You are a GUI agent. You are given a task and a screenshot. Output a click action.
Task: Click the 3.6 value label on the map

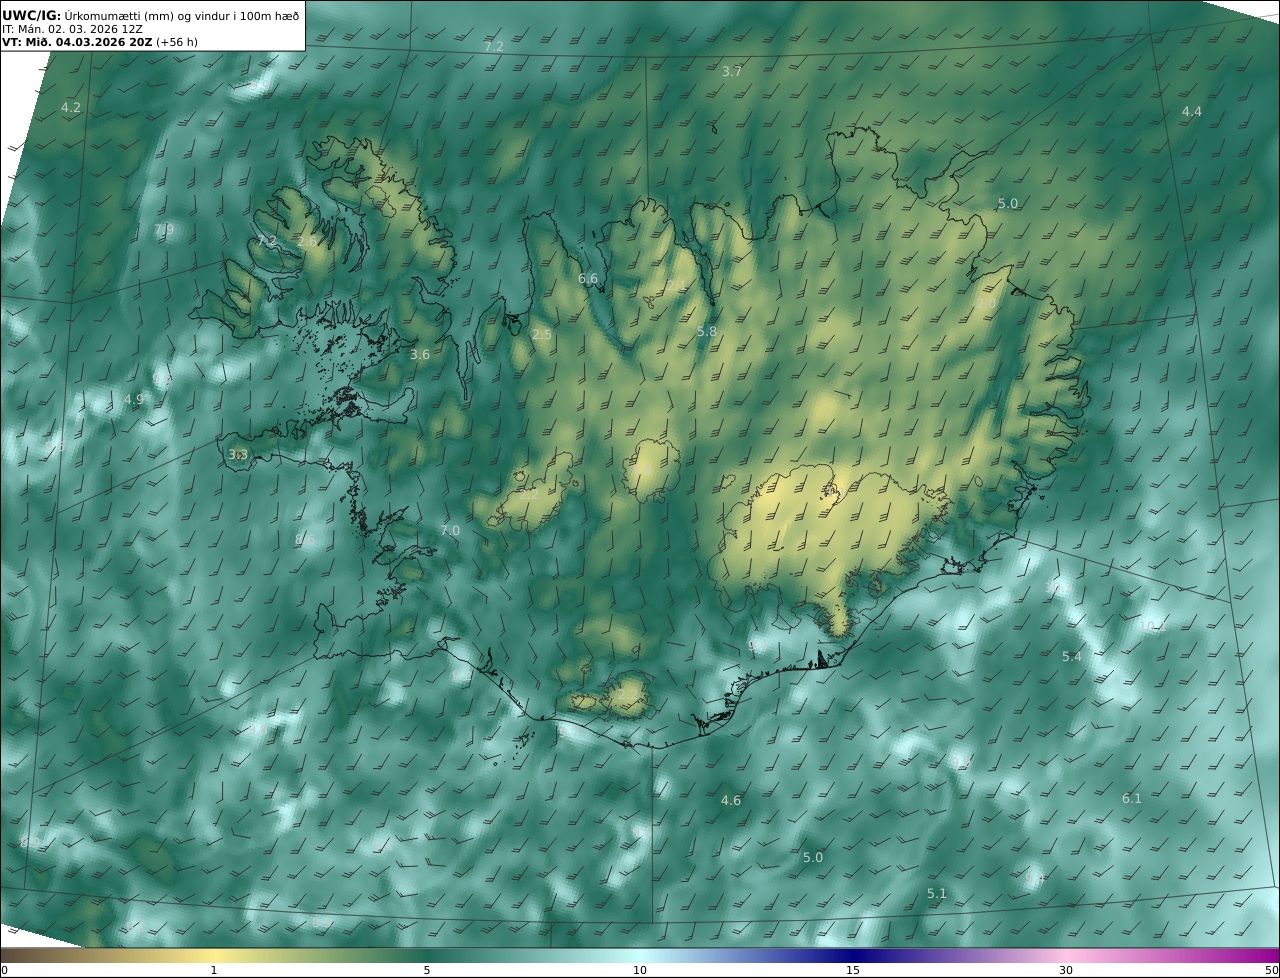tap(420, 354)
